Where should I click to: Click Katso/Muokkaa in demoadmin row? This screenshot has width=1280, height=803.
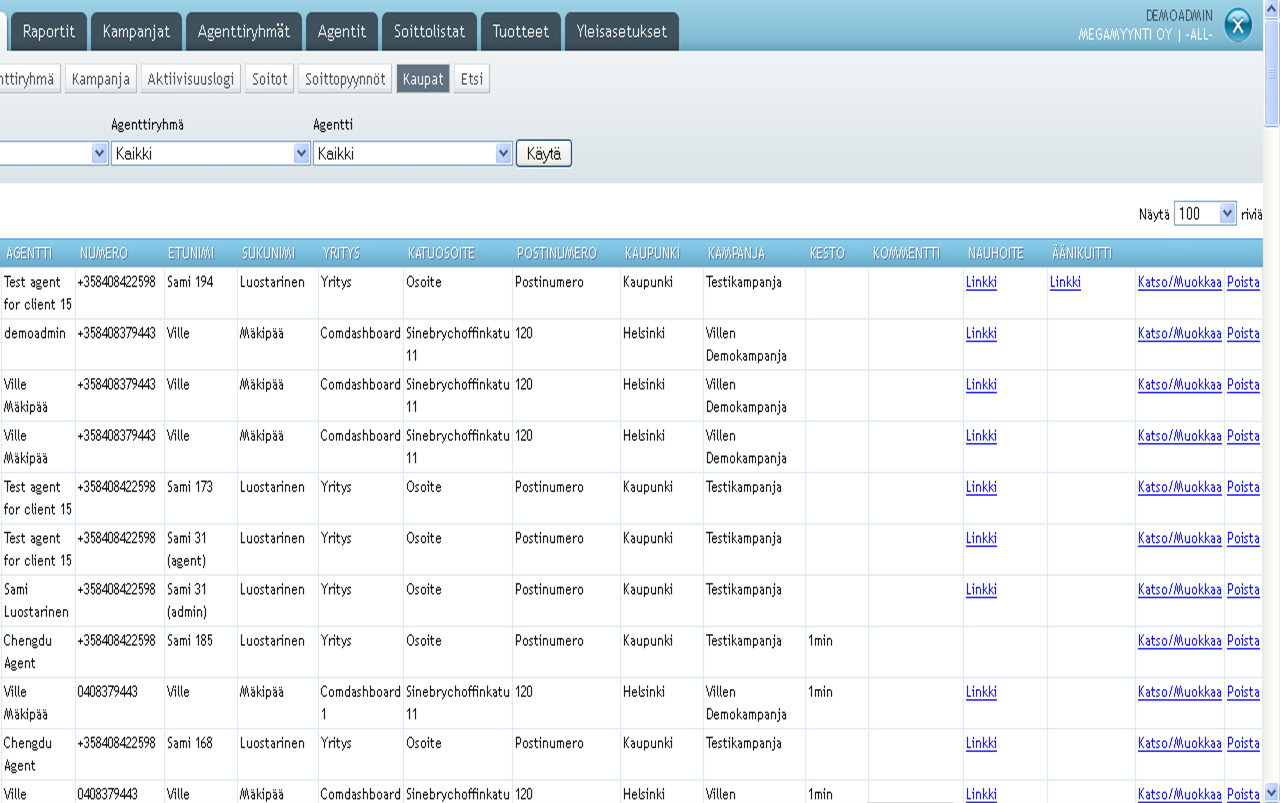pyautogui.click(x=1180, y=333)
